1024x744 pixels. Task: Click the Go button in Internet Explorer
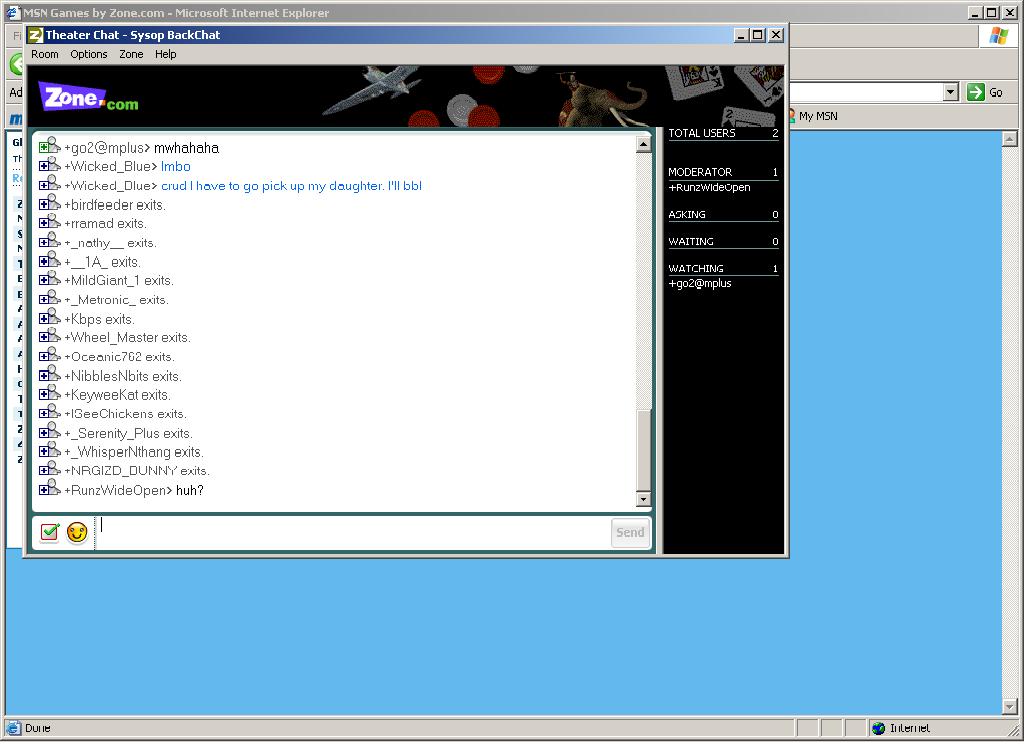coord(985,92)
